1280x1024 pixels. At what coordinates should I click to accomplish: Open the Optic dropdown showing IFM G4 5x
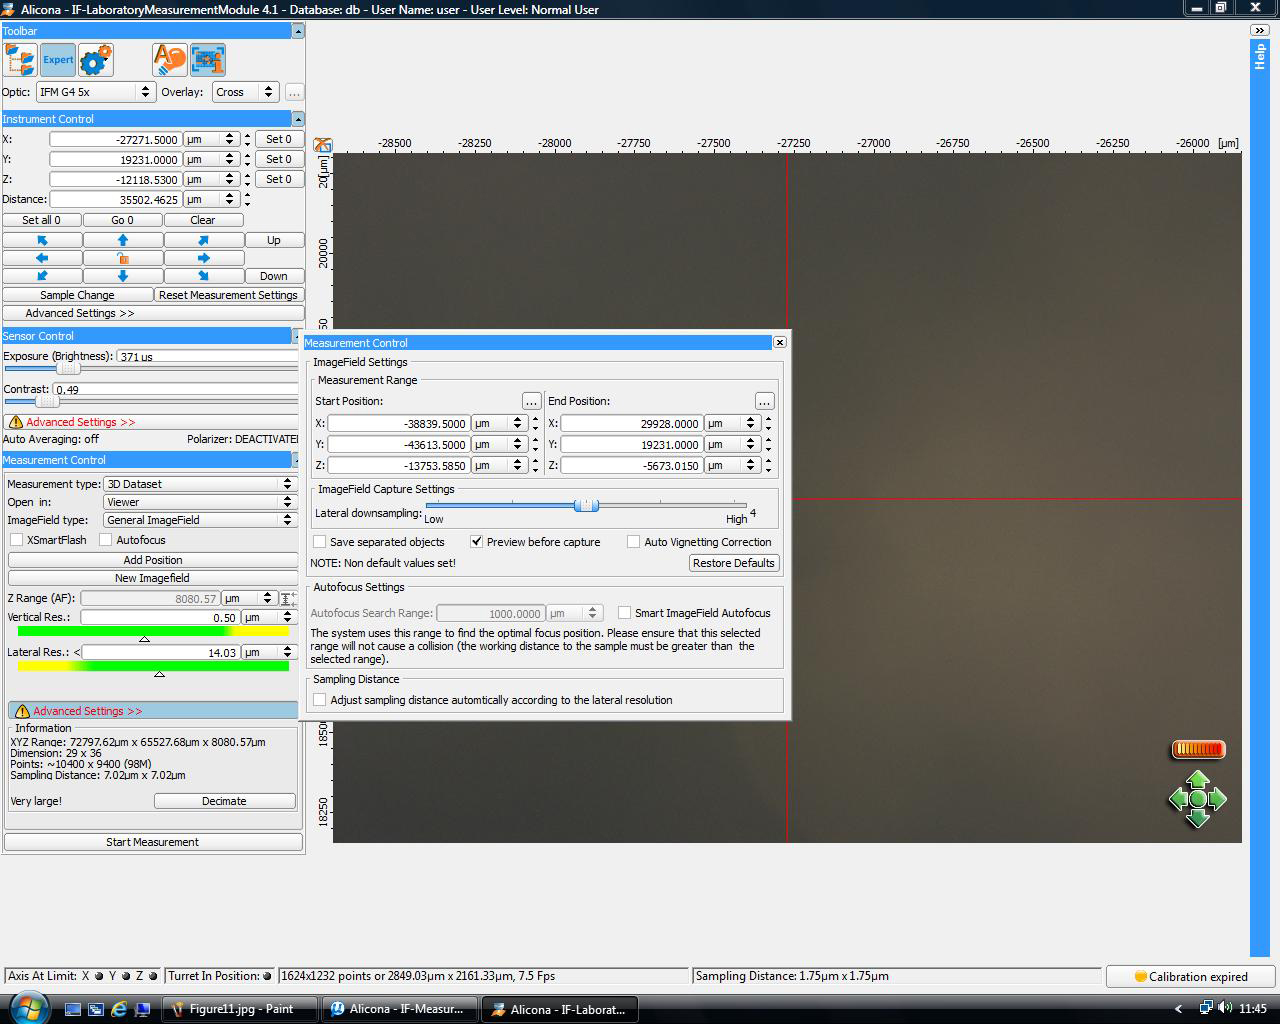(x=95, y=92)
